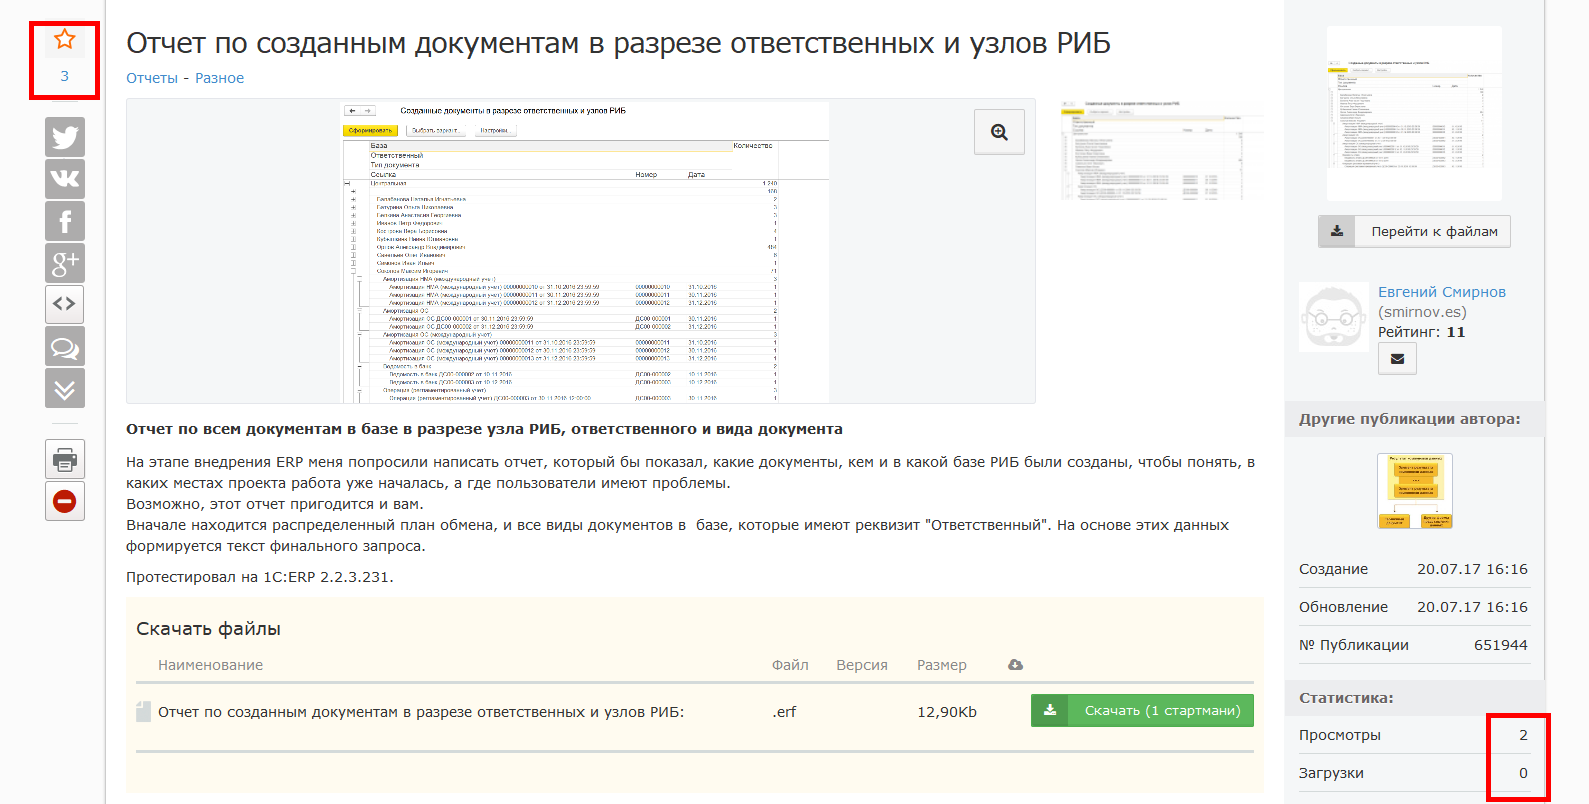The image size is (1589, 804).
Task: Add the publication to favorites with the star
Action: pyautogui.click(x=65, y=40)
